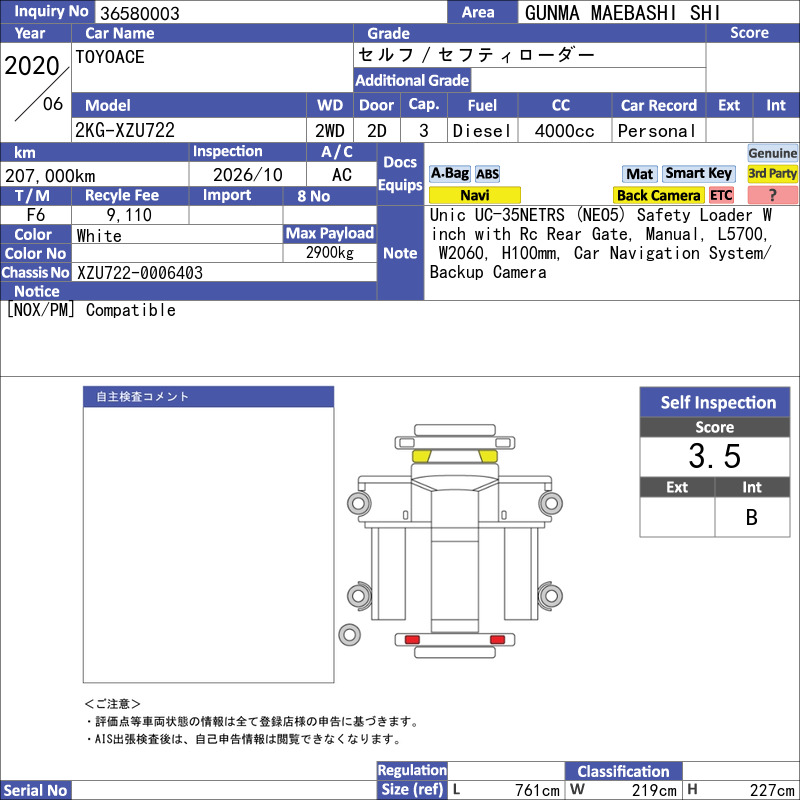Click the Unic Safety Loader note text
Image resolution: width=800 pixels, height=800 pixels.
tap(601, 244)
